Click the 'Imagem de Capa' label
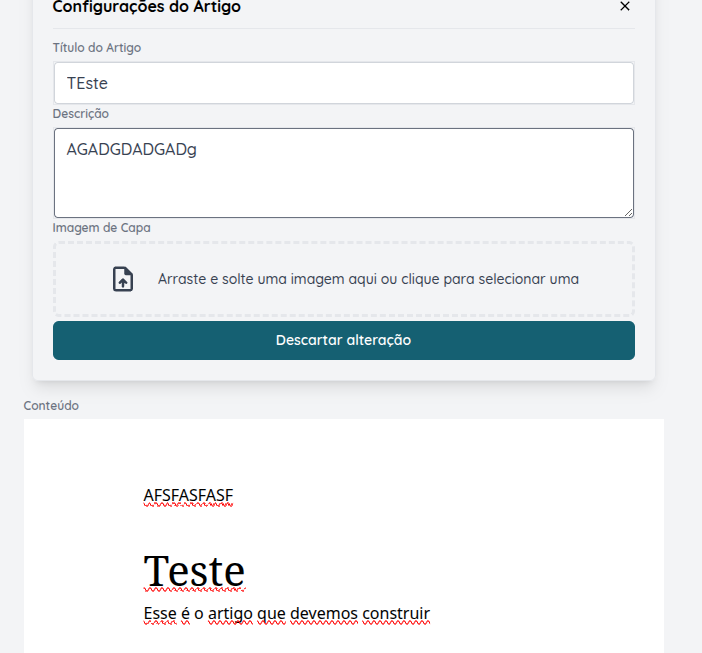This screenshot has width=702, height=653. 101,228
